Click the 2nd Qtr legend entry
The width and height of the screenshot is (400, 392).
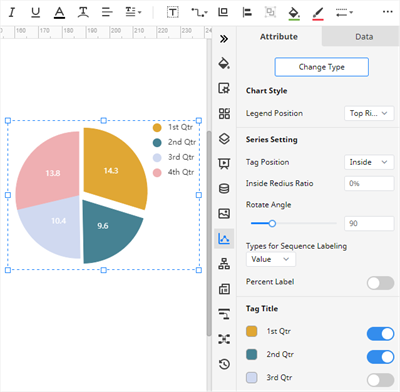[x=174, y=142]
